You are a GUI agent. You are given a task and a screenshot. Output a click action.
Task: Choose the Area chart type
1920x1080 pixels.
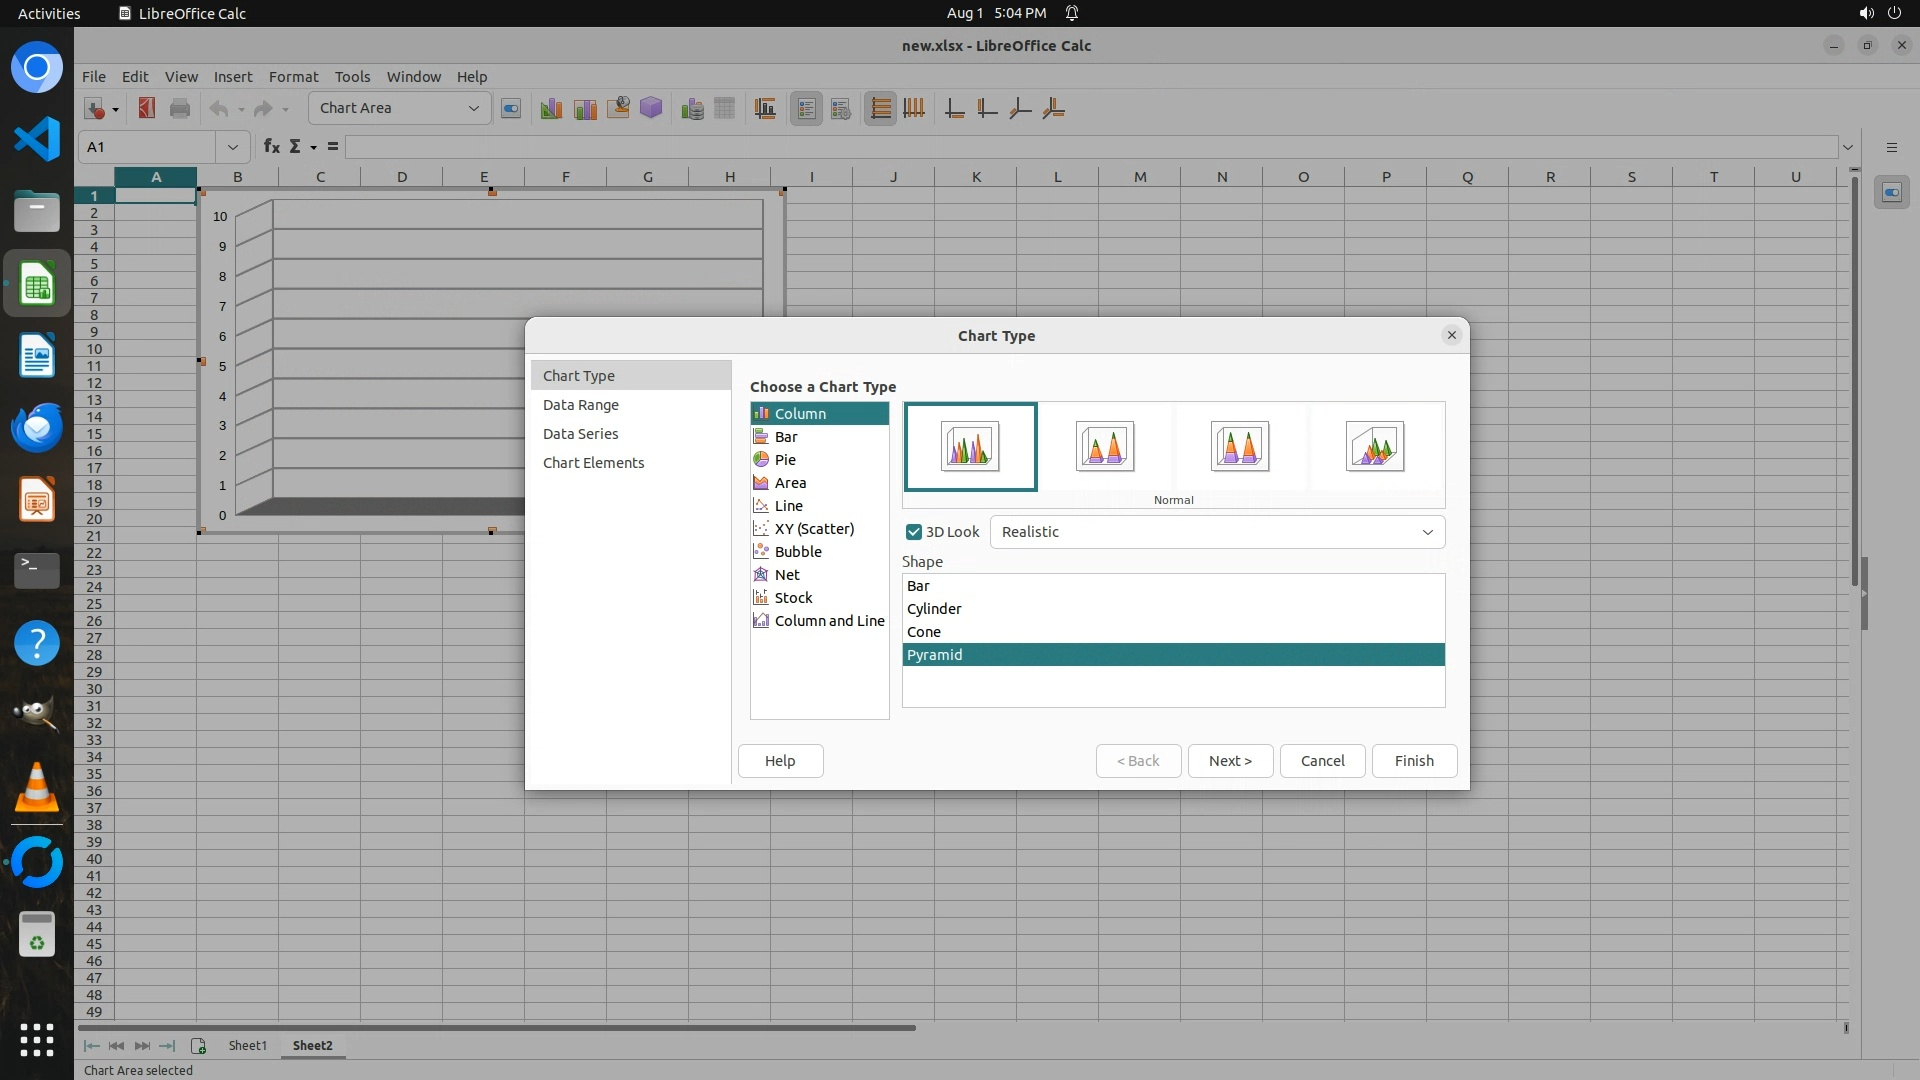tap(789, 483)
